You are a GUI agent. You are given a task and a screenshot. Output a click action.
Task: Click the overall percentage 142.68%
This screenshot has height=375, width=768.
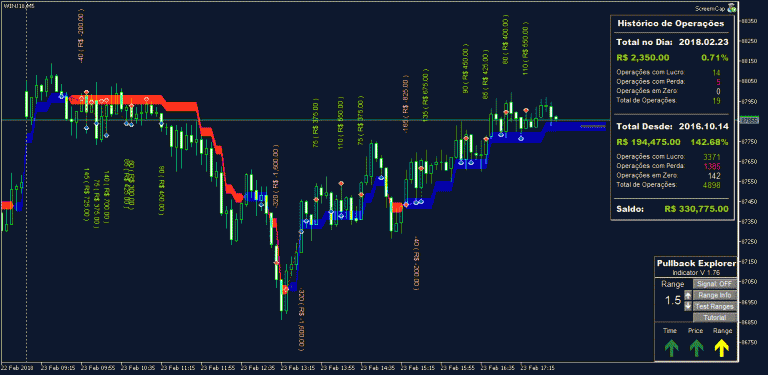pos(709,142)
